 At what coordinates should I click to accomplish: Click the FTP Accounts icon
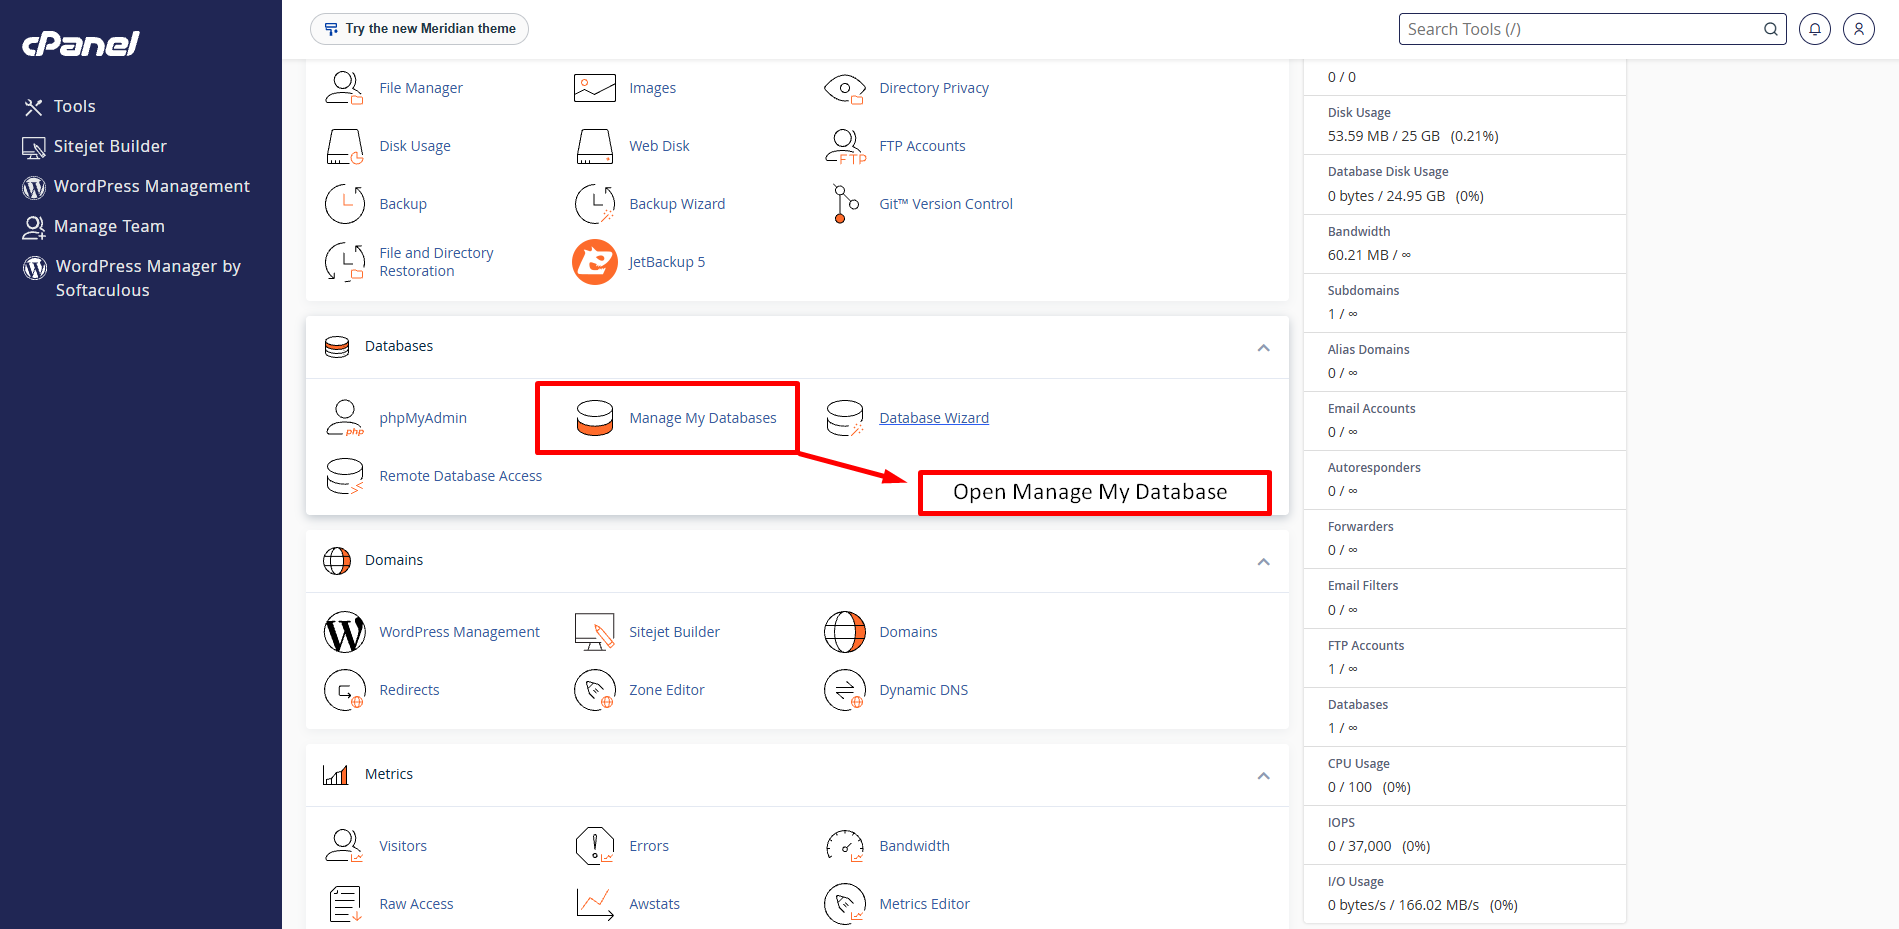point(845,146)
